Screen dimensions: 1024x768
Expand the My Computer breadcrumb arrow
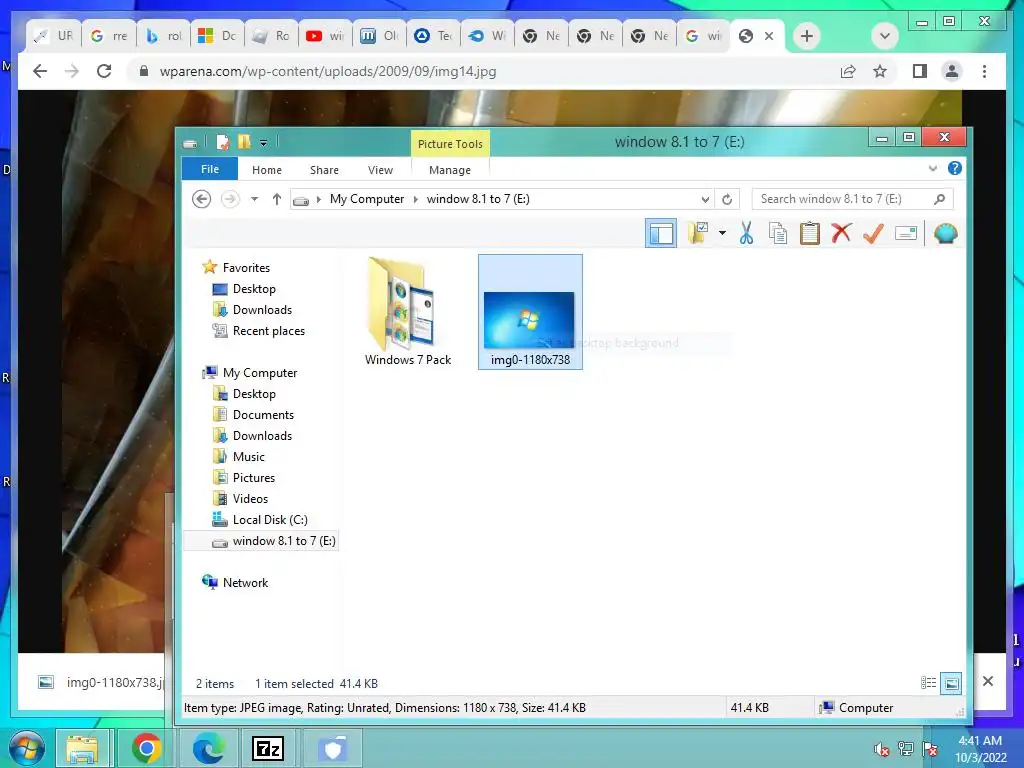415,199
